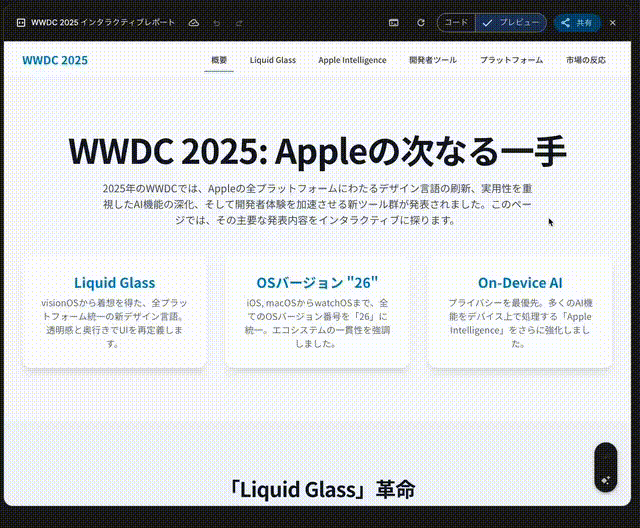The width and height of the screenshot is (640, 528).
Task: Click the On-Device AI card heading
Action: point(520,283)
